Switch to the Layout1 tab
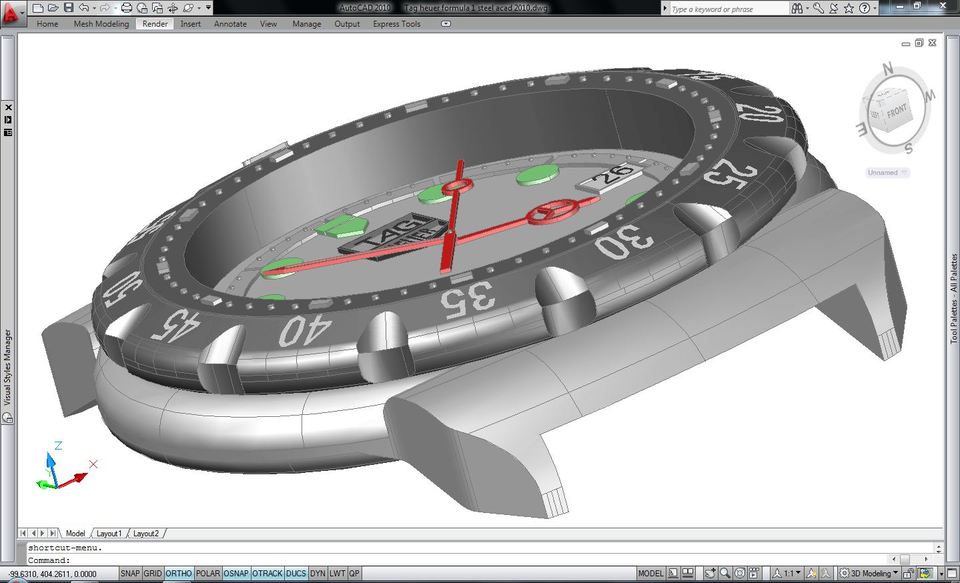The image size is (960, 583). [x=108, y=533]
